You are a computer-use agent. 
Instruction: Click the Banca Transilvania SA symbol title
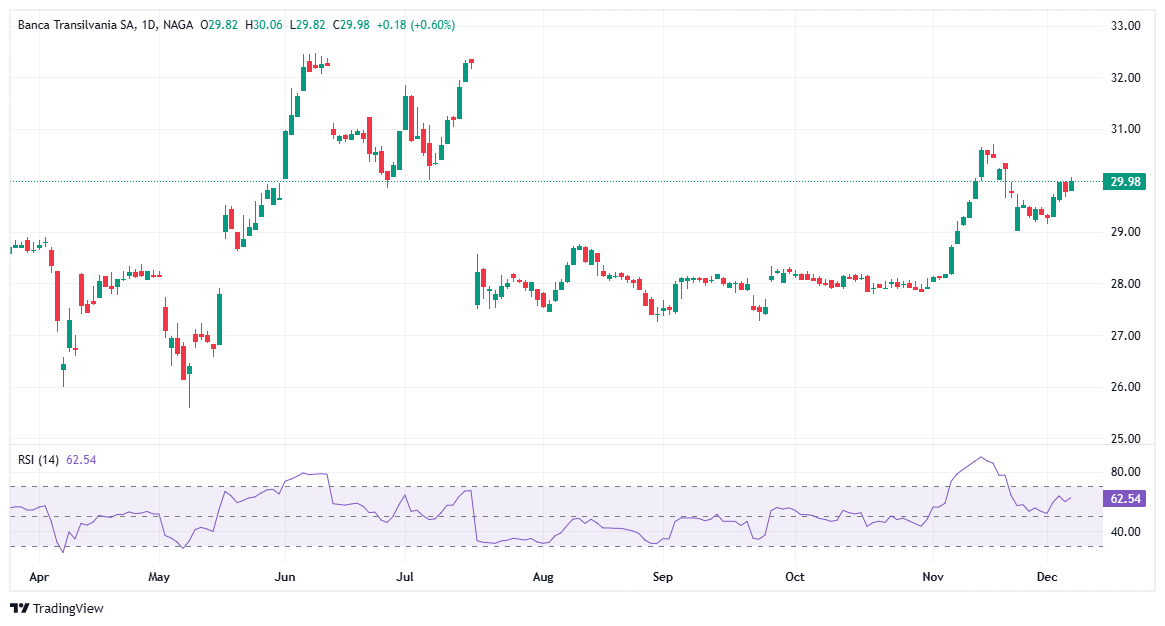[77, 25]
